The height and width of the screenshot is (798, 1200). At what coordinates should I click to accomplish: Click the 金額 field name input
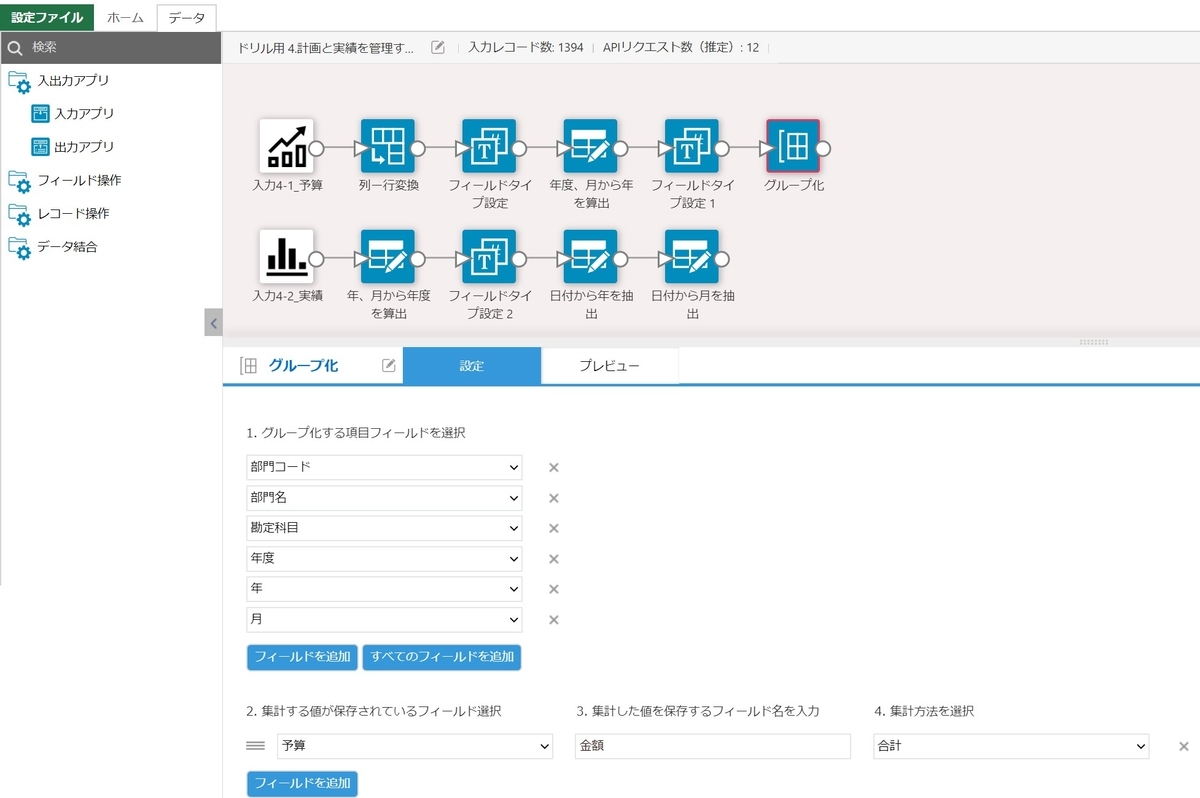click(x=712, y=746)
